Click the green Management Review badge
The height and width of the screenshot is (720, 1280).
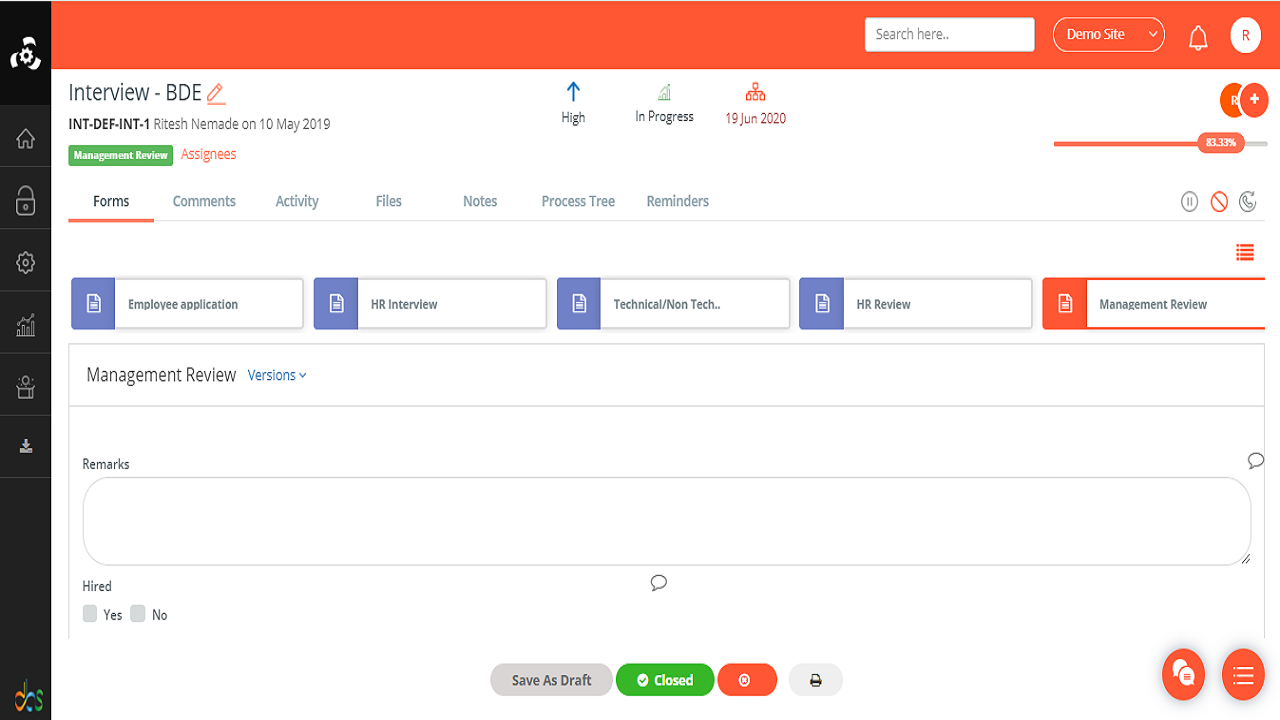click(121, 155)
